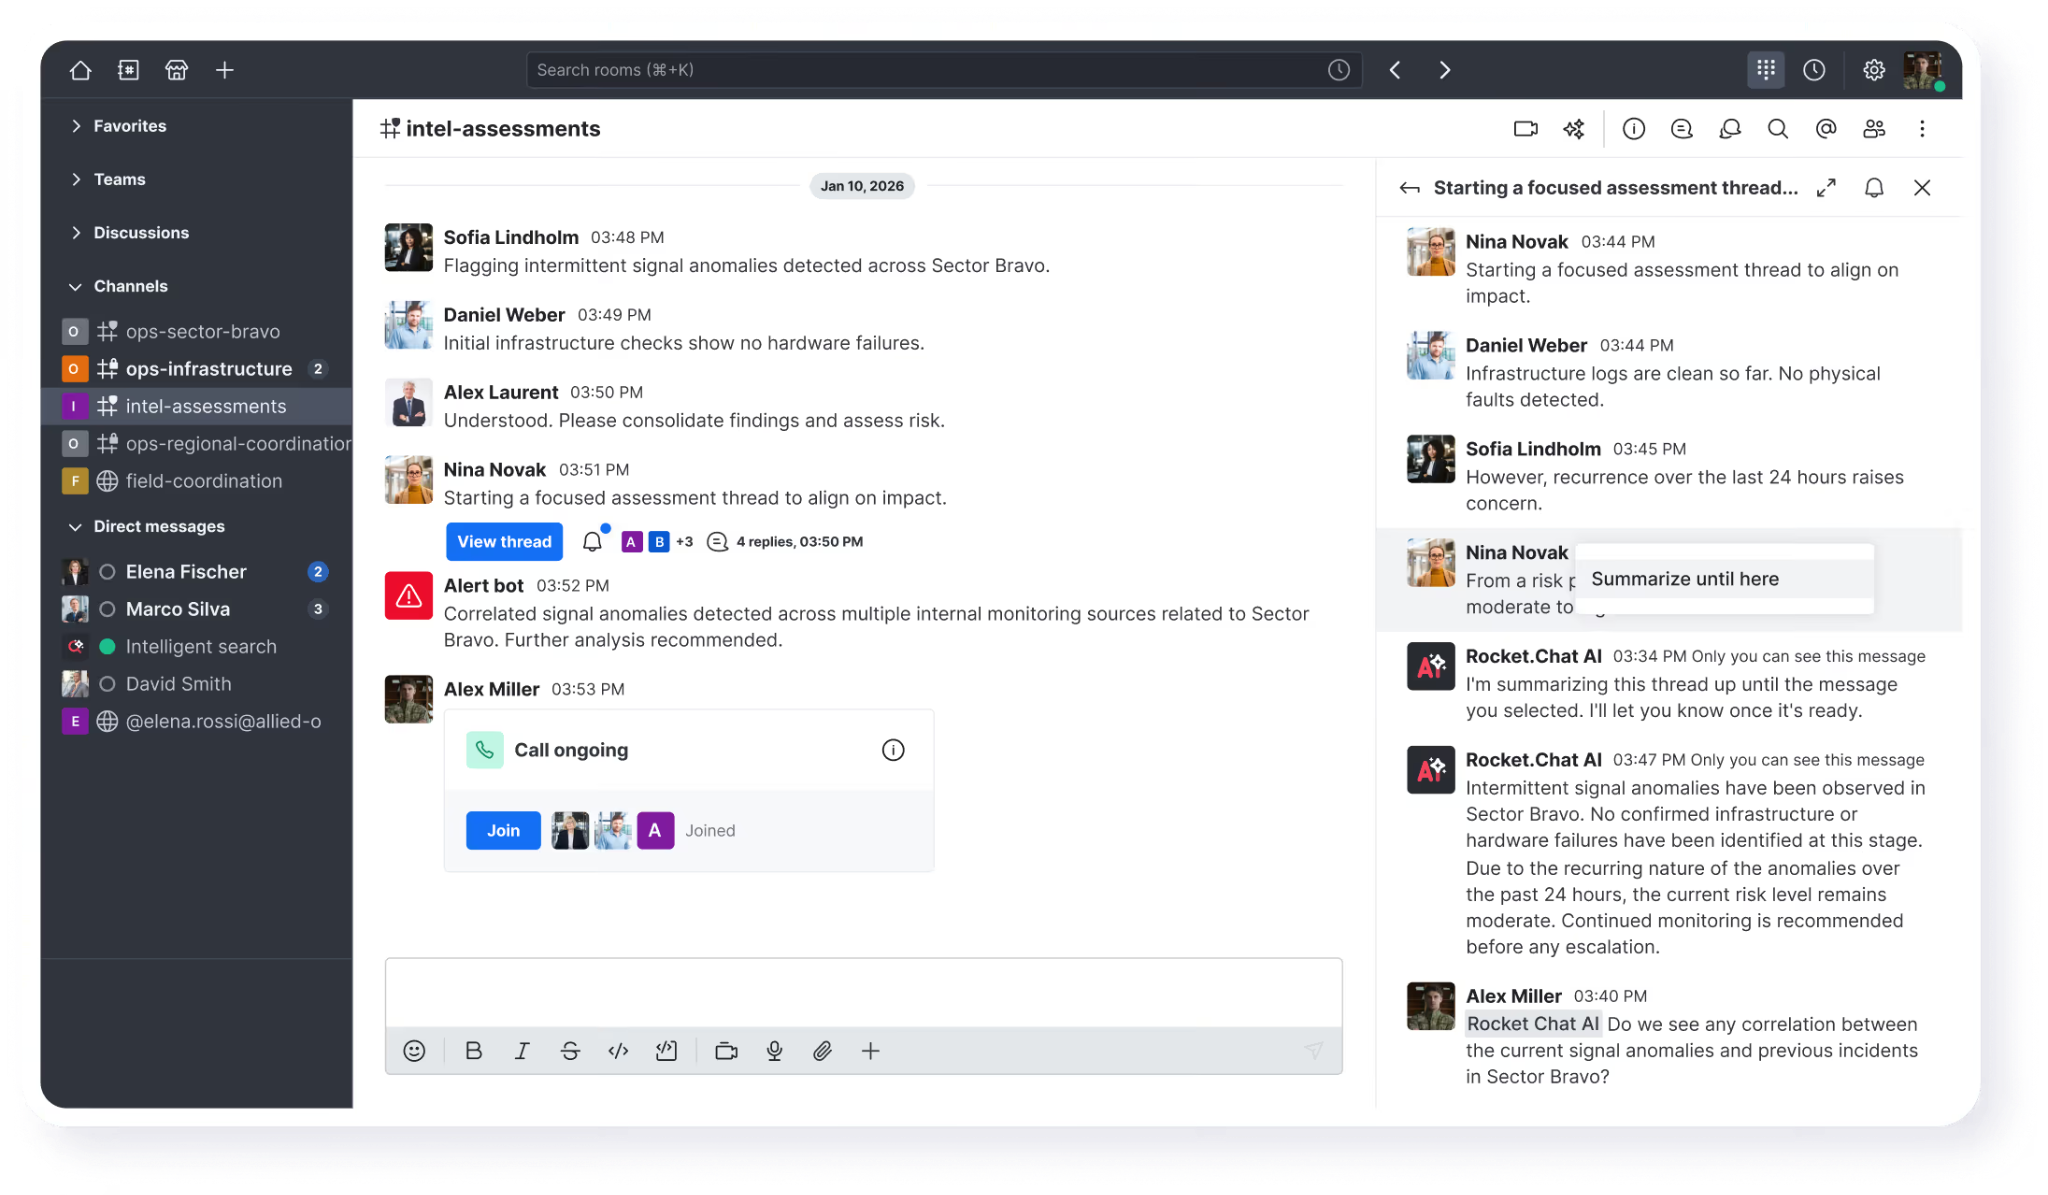Open recent history clock in search bar

tap(1338, 70)
